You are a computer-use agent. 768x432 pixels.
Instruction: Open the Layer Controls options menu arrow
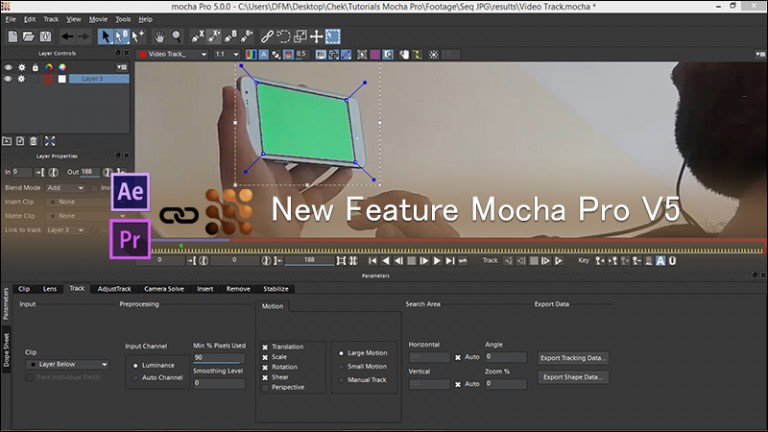121,68
